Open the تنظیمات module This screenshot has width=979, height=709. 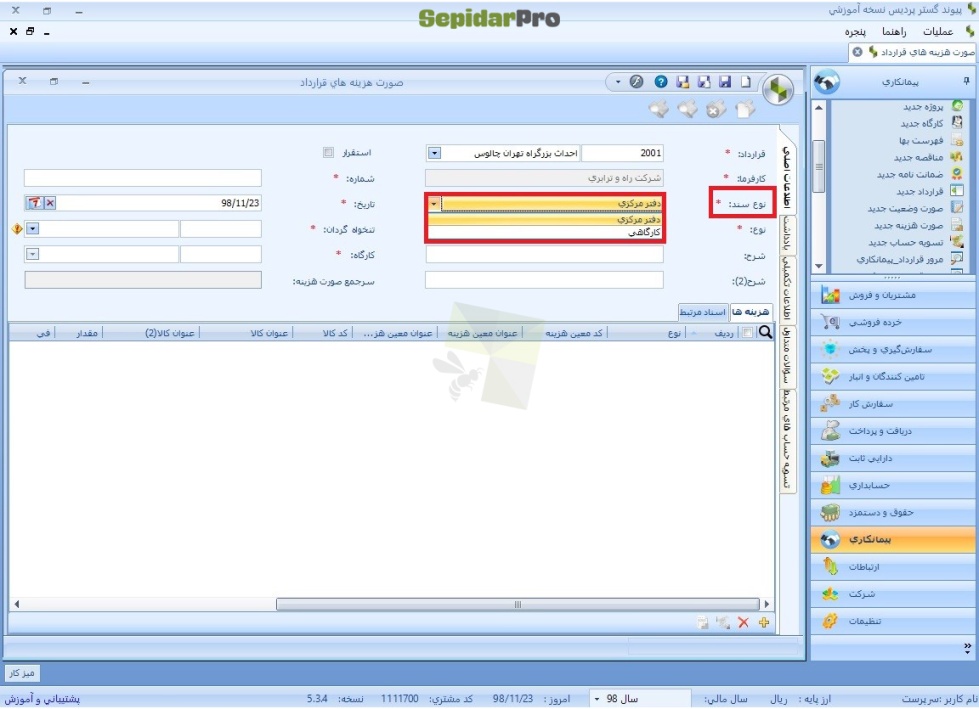(x=893, y=621)
